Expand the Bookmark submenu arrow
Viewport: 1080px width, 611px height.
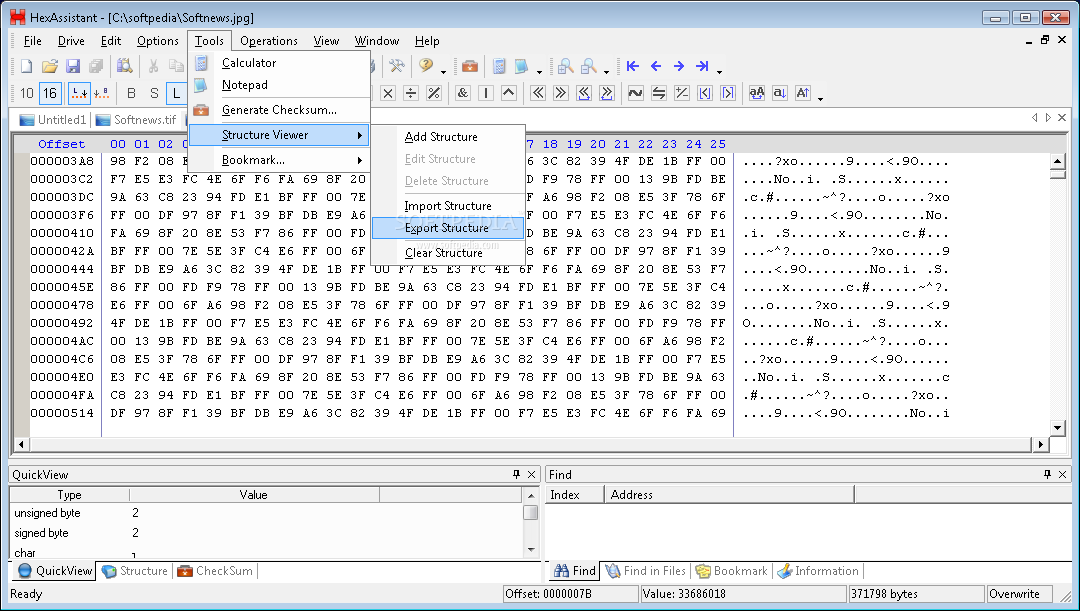[360, 160]
